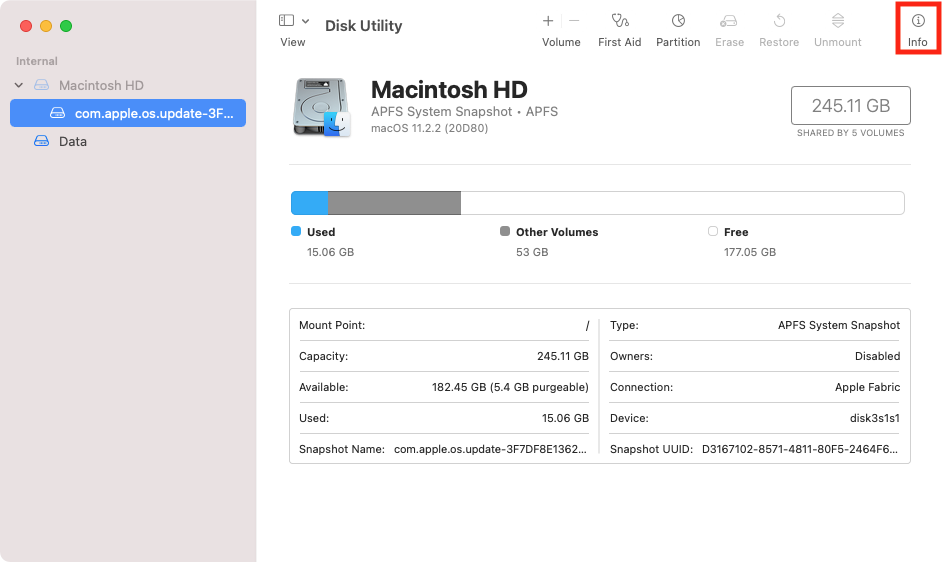Add a new APFS volume with plus
The height and width of the screenshot is (562, 943).
click(548, 21)
